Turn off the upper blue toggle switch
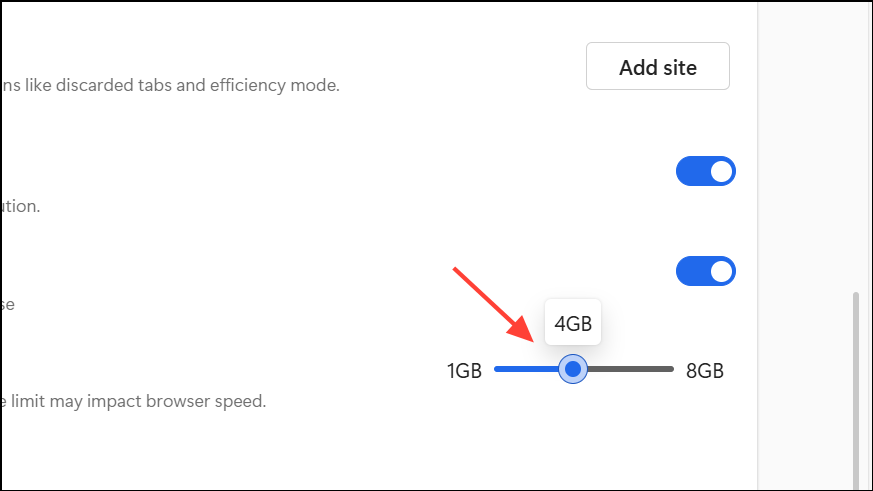Screen dimensions: 873x491 tap(706, 171)
